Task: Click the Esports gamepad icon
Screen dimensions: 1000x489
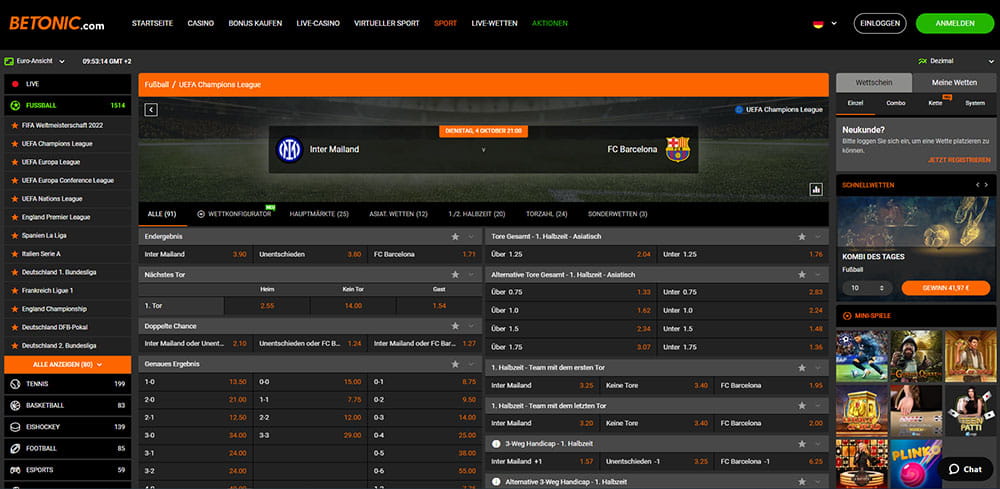Action: pyautogui.click(x=15, y=470)
